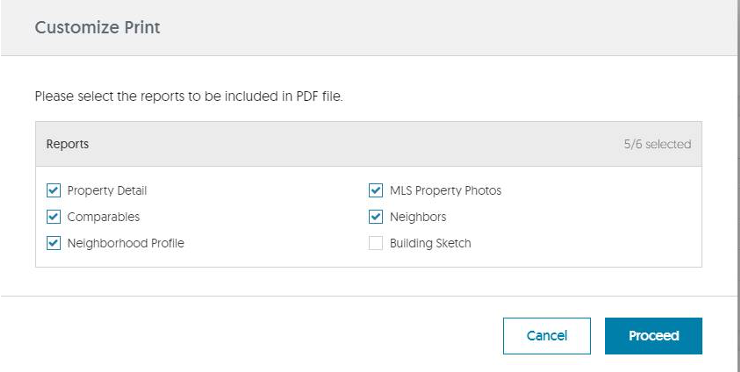Cancel the Customize Print dialog
Image resolution: width=740 pixels, height=372 pixels.
pos(547,336)
